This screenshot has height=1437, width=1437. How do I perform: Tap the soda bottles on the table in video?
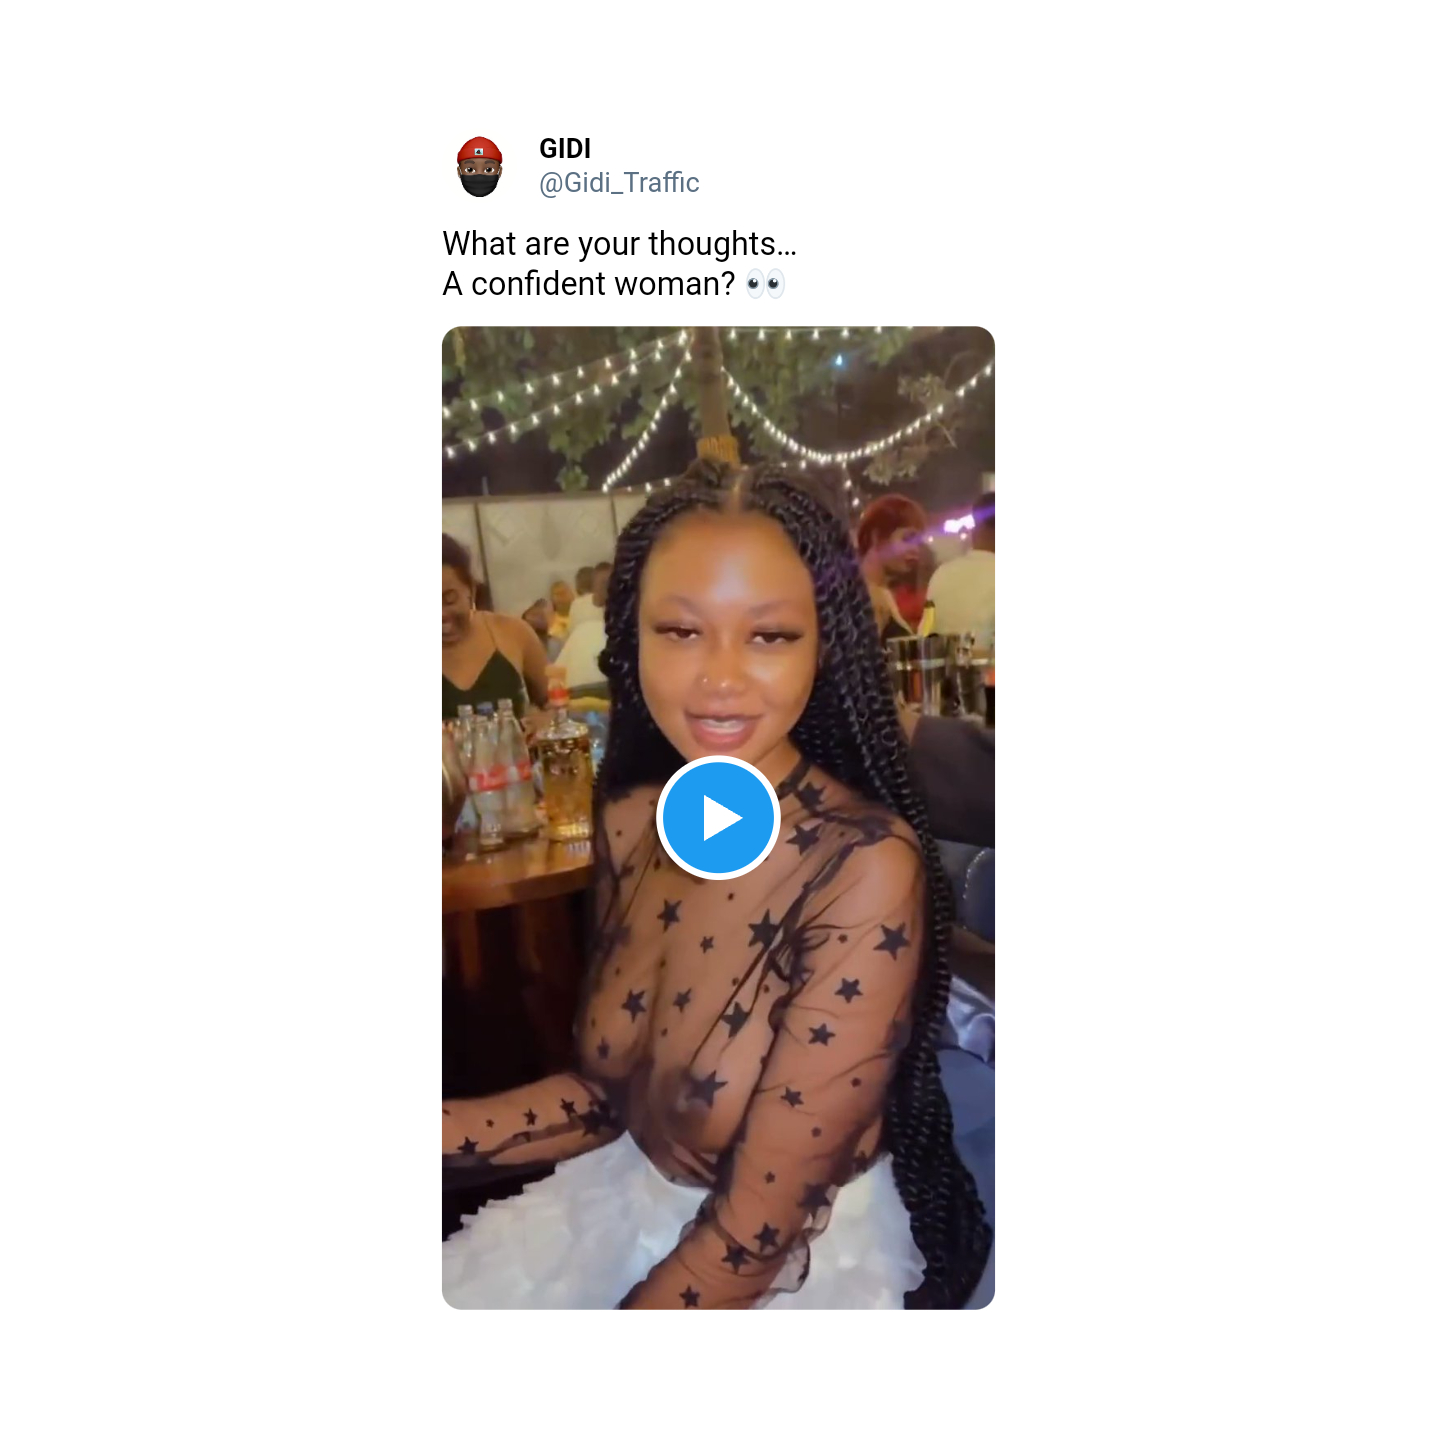[x=495, y=775]
